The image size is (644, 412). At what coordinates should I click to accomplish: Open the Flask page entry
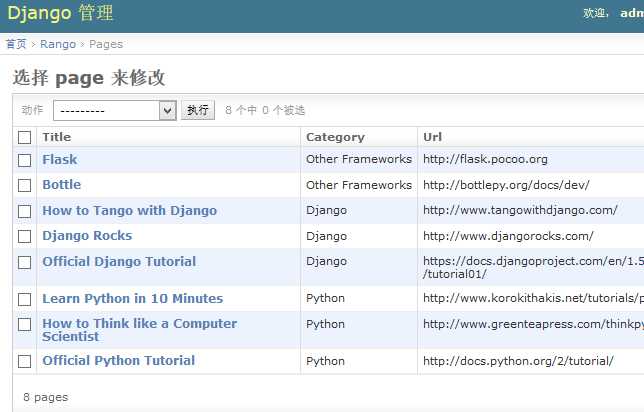tap(60, 159)
